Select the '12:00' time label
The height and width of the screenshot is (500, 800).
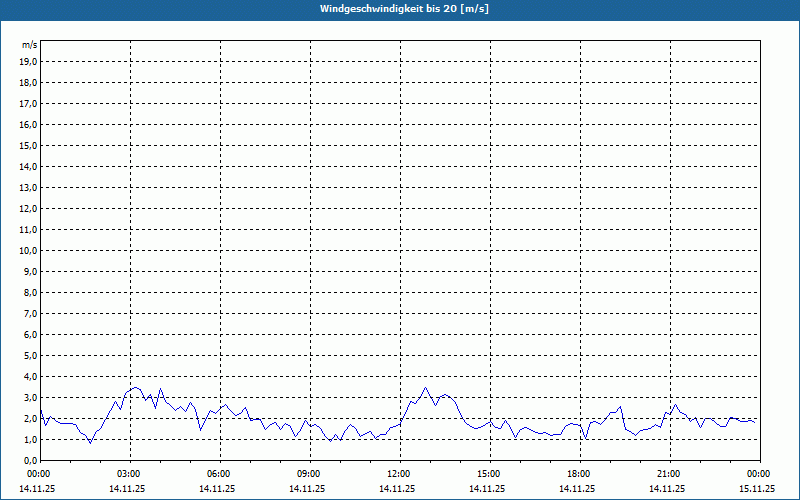(x=401, y=474)
